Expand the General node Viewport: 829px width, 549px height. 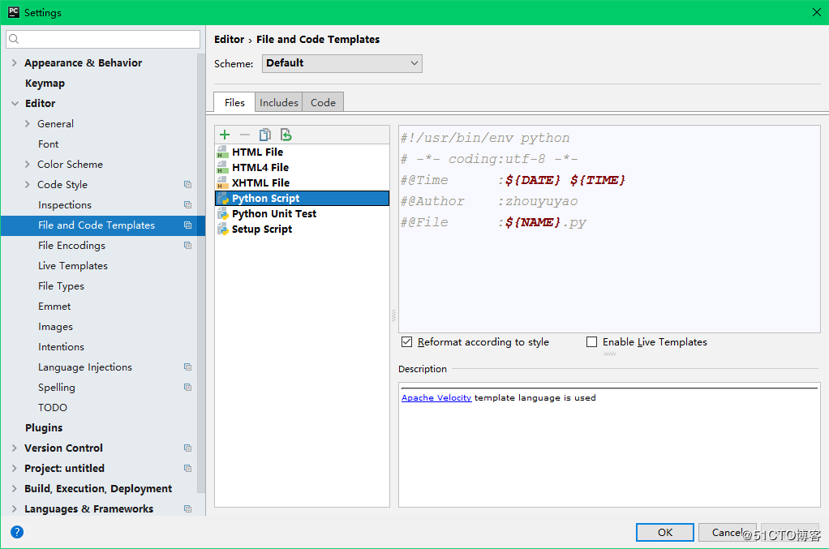click(x=27, y=124)
